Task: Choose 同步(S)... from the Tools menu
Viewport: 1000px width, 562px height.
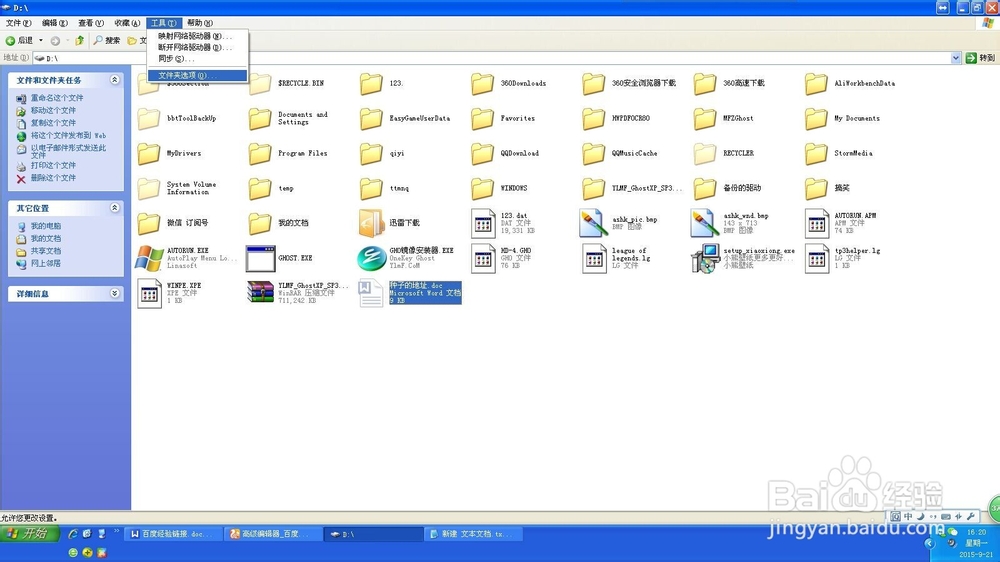Action: pyautogui.click(x=197, y=59)
